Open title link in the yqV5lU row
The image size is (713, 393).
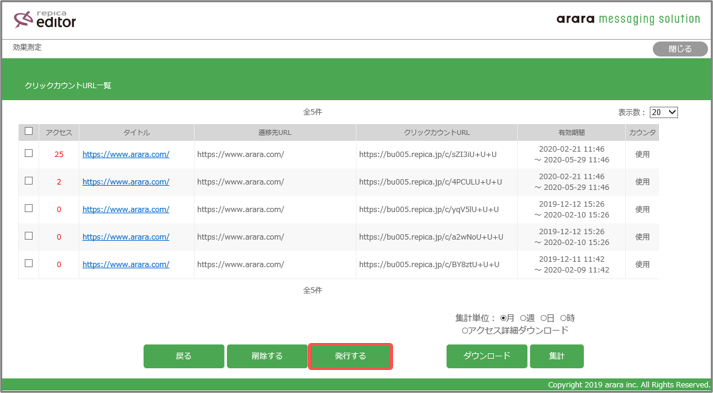[126, 209]
